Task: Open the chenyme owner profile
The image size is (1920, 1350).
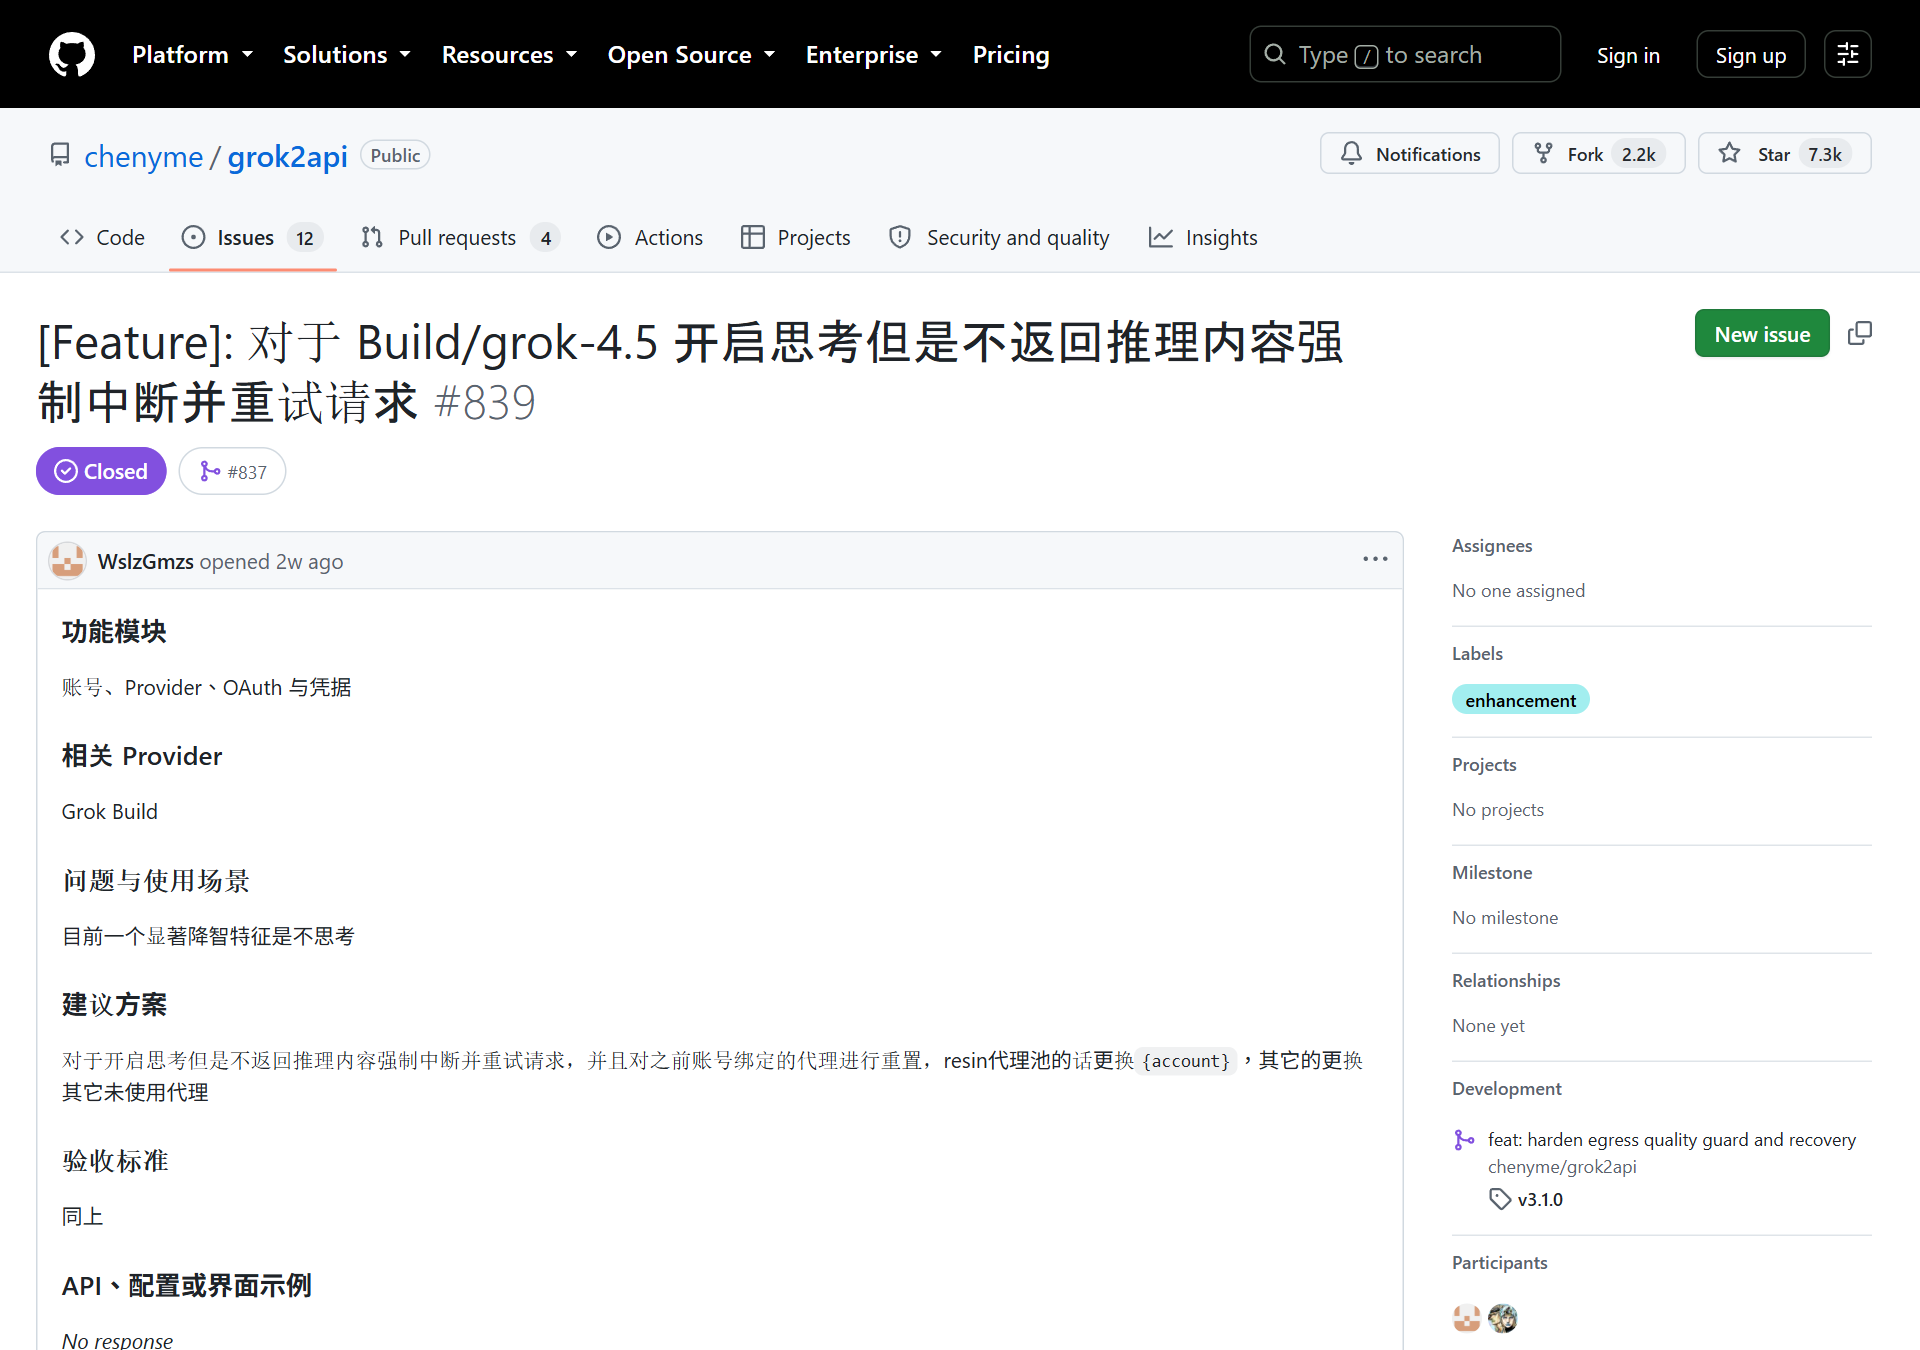Action: coord(143,156)
